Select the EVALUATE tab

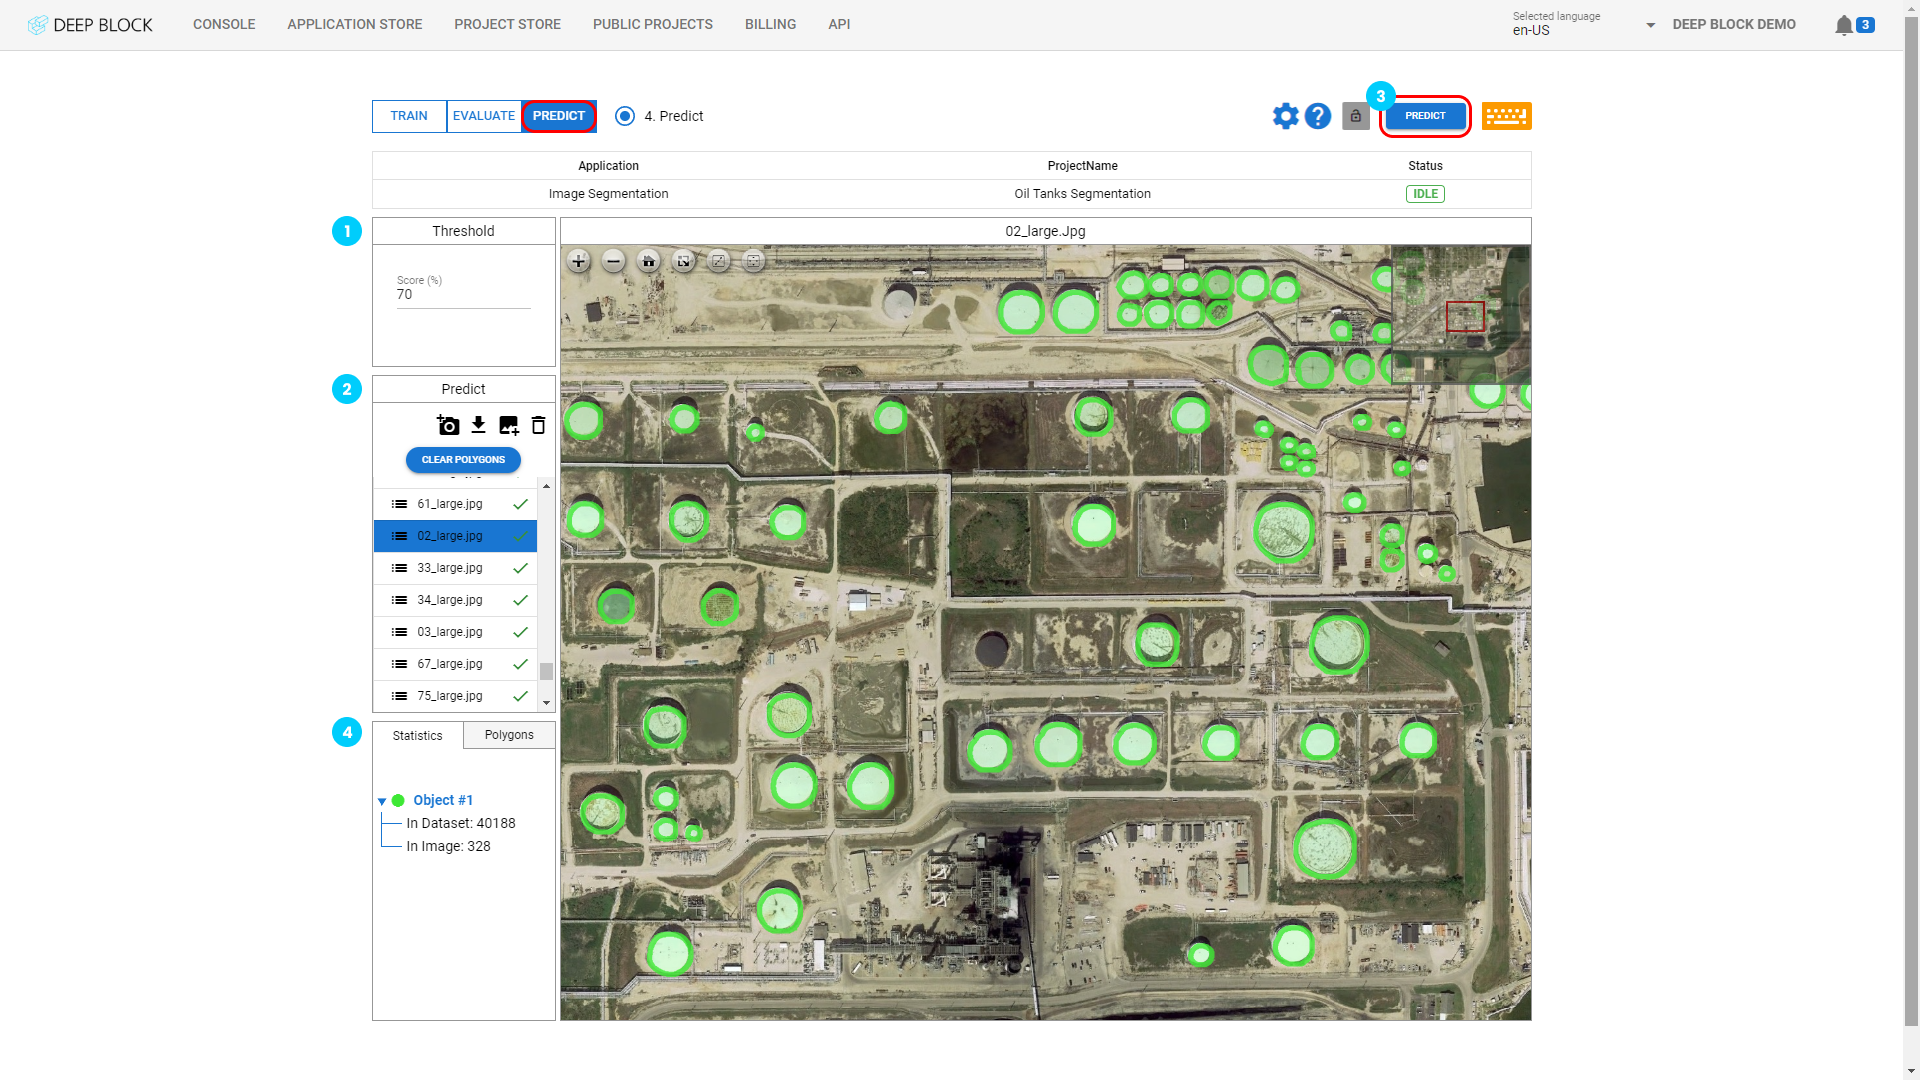pos(483,116)
